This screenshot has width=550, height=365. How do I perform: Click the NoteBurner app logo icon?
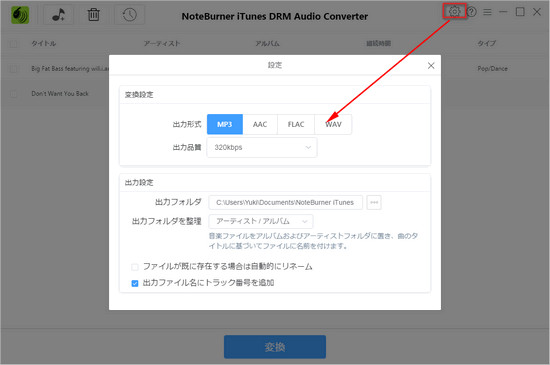20,15
